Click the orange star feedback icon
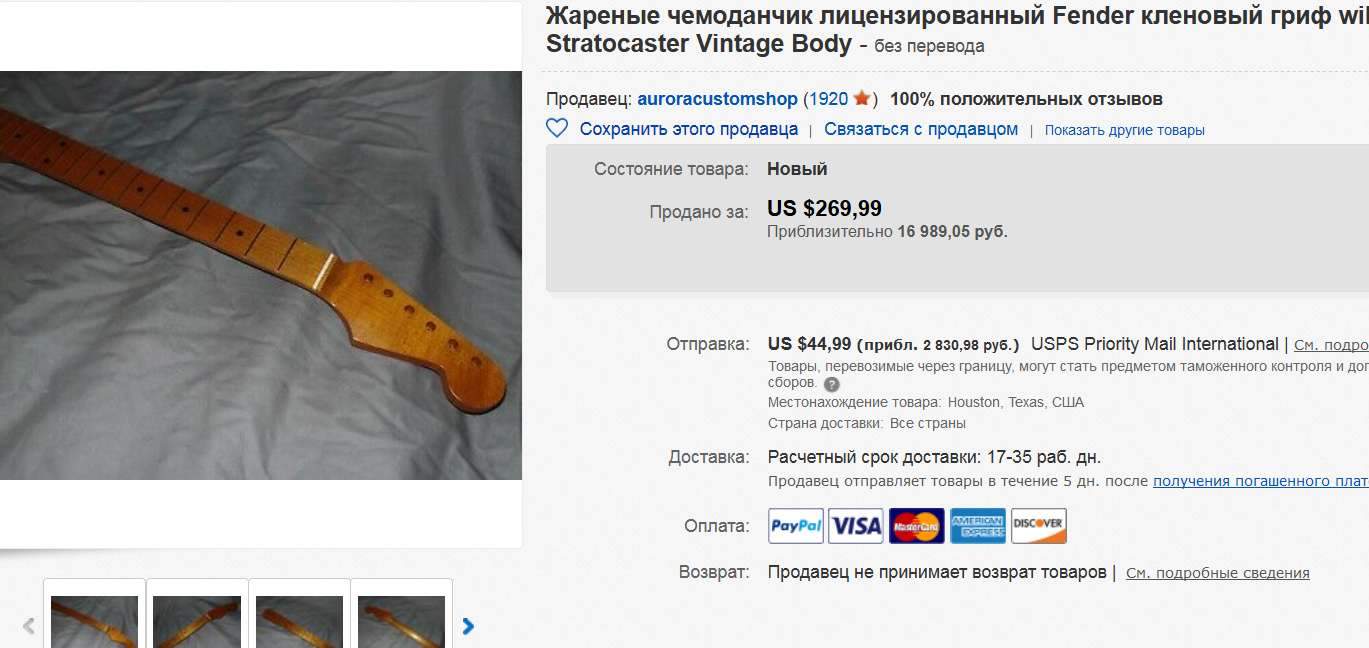1369x648 pixels. [x=862, y=99]
